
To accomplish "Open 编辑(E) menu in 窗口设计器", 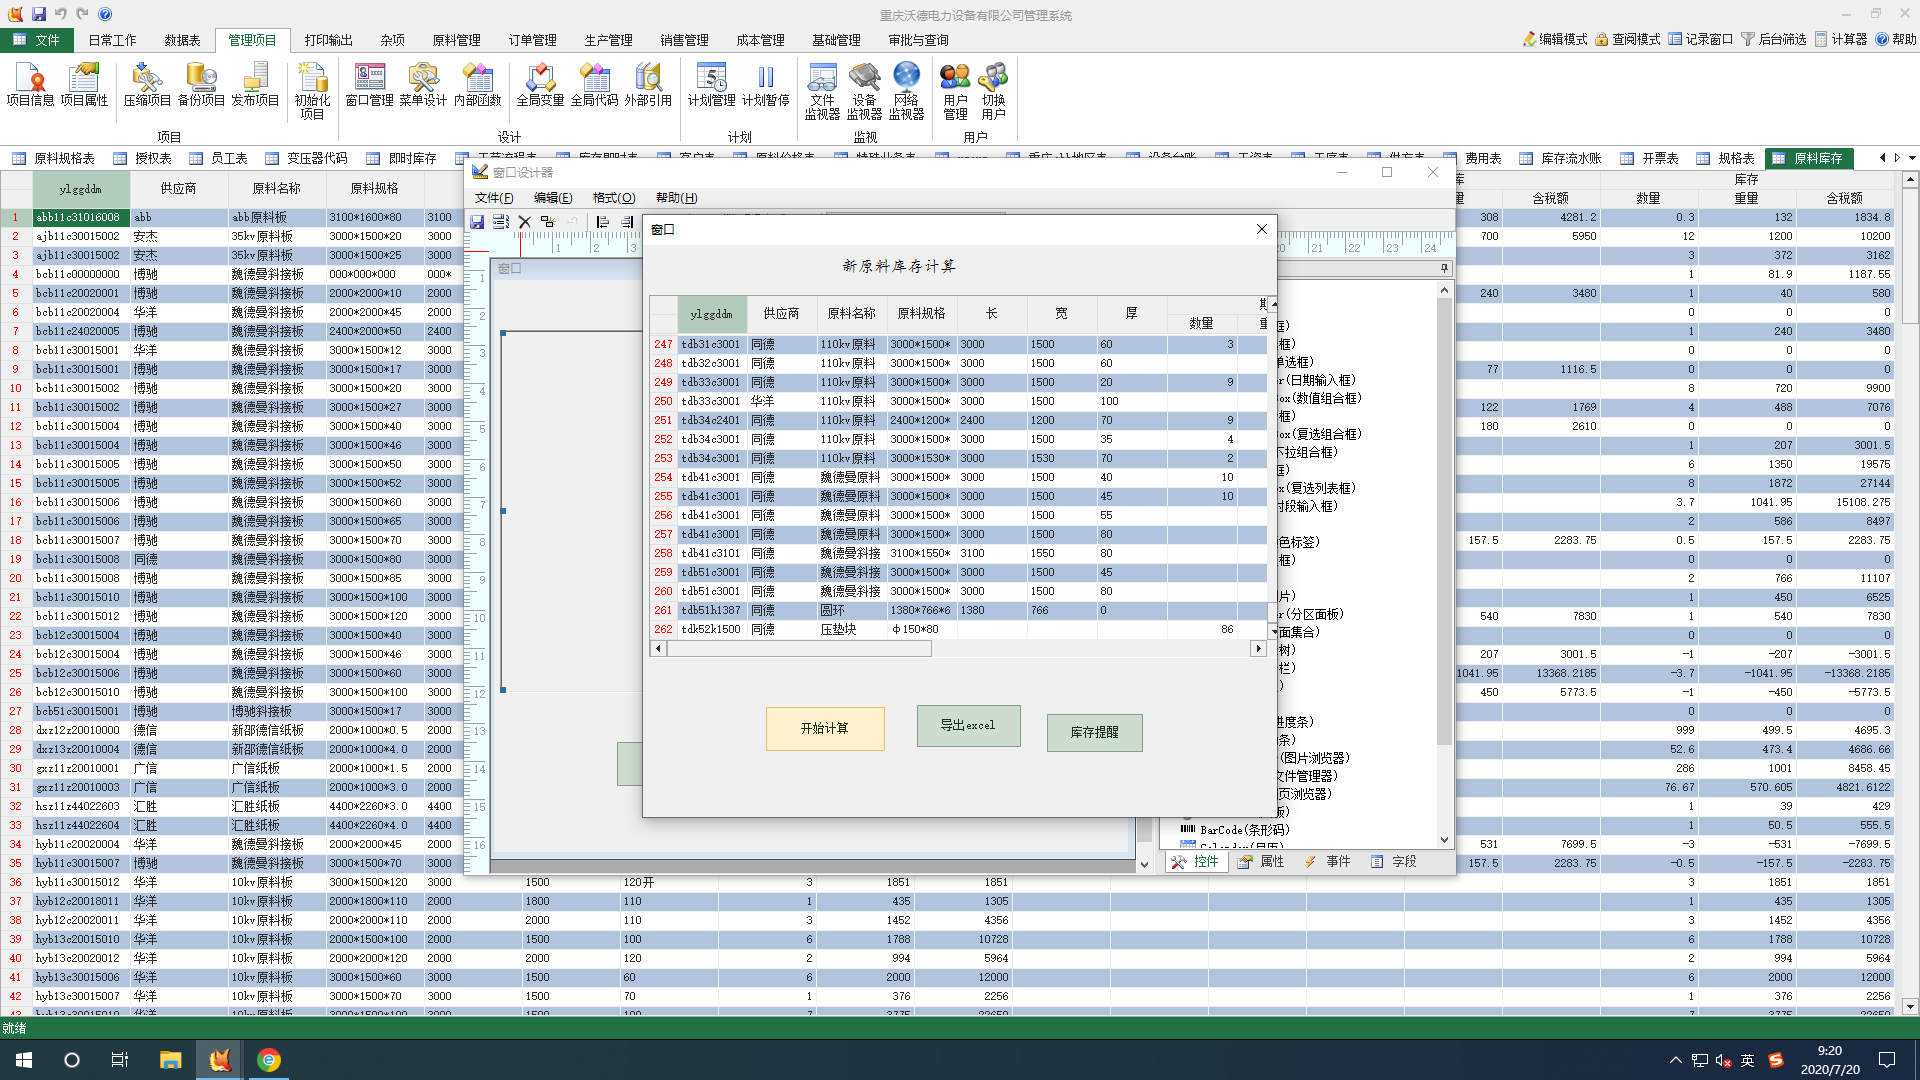I will [x=553, y=198].
